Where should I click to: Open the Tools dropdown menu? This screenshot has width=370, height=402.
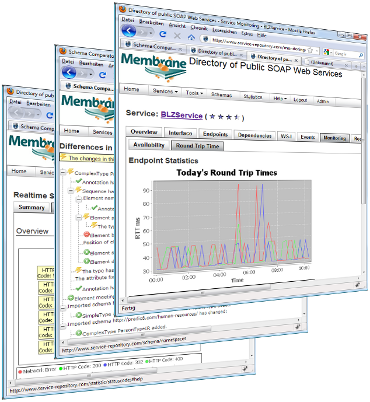point(194,93)
